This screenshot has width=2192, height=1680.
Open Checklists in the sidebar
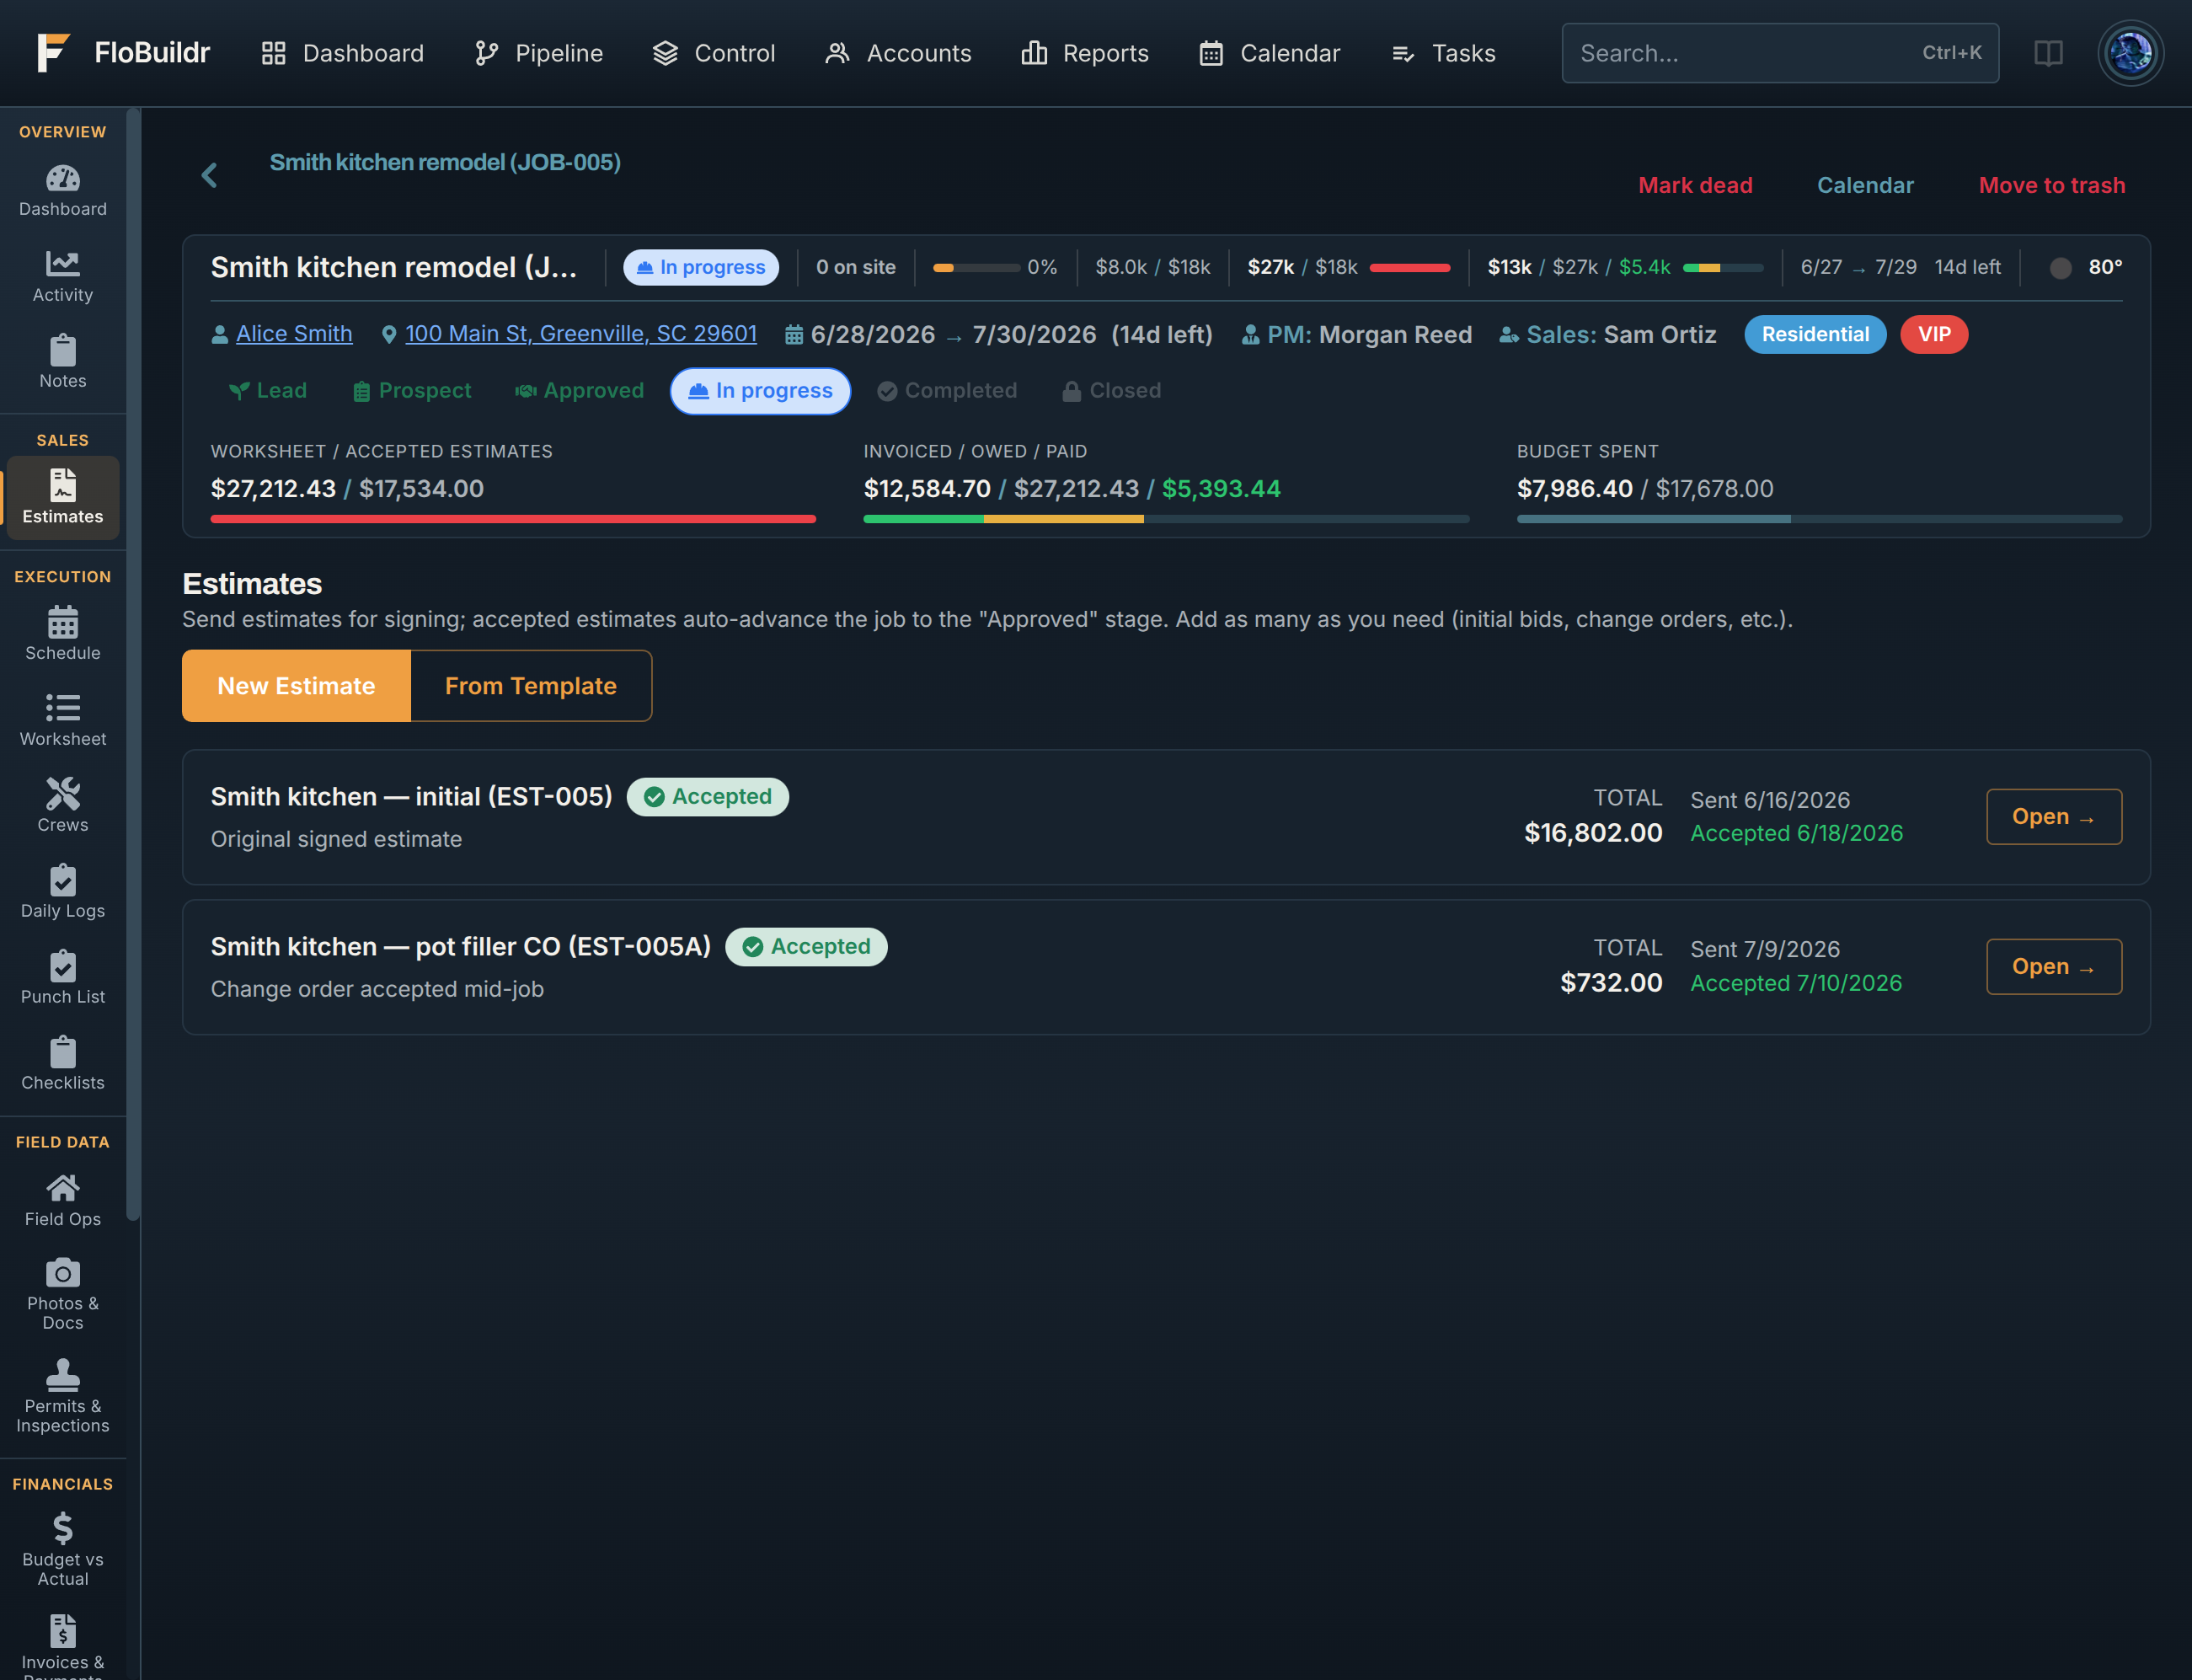pos(62,1065)
